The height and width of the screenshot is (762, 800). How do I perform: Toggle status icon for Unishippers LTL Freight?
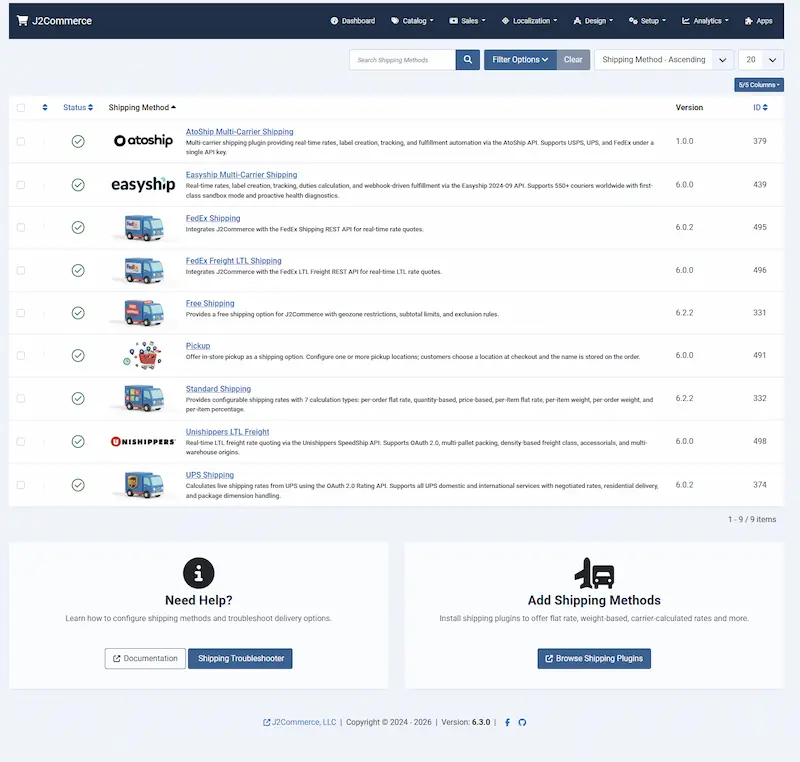pos(78,441)
